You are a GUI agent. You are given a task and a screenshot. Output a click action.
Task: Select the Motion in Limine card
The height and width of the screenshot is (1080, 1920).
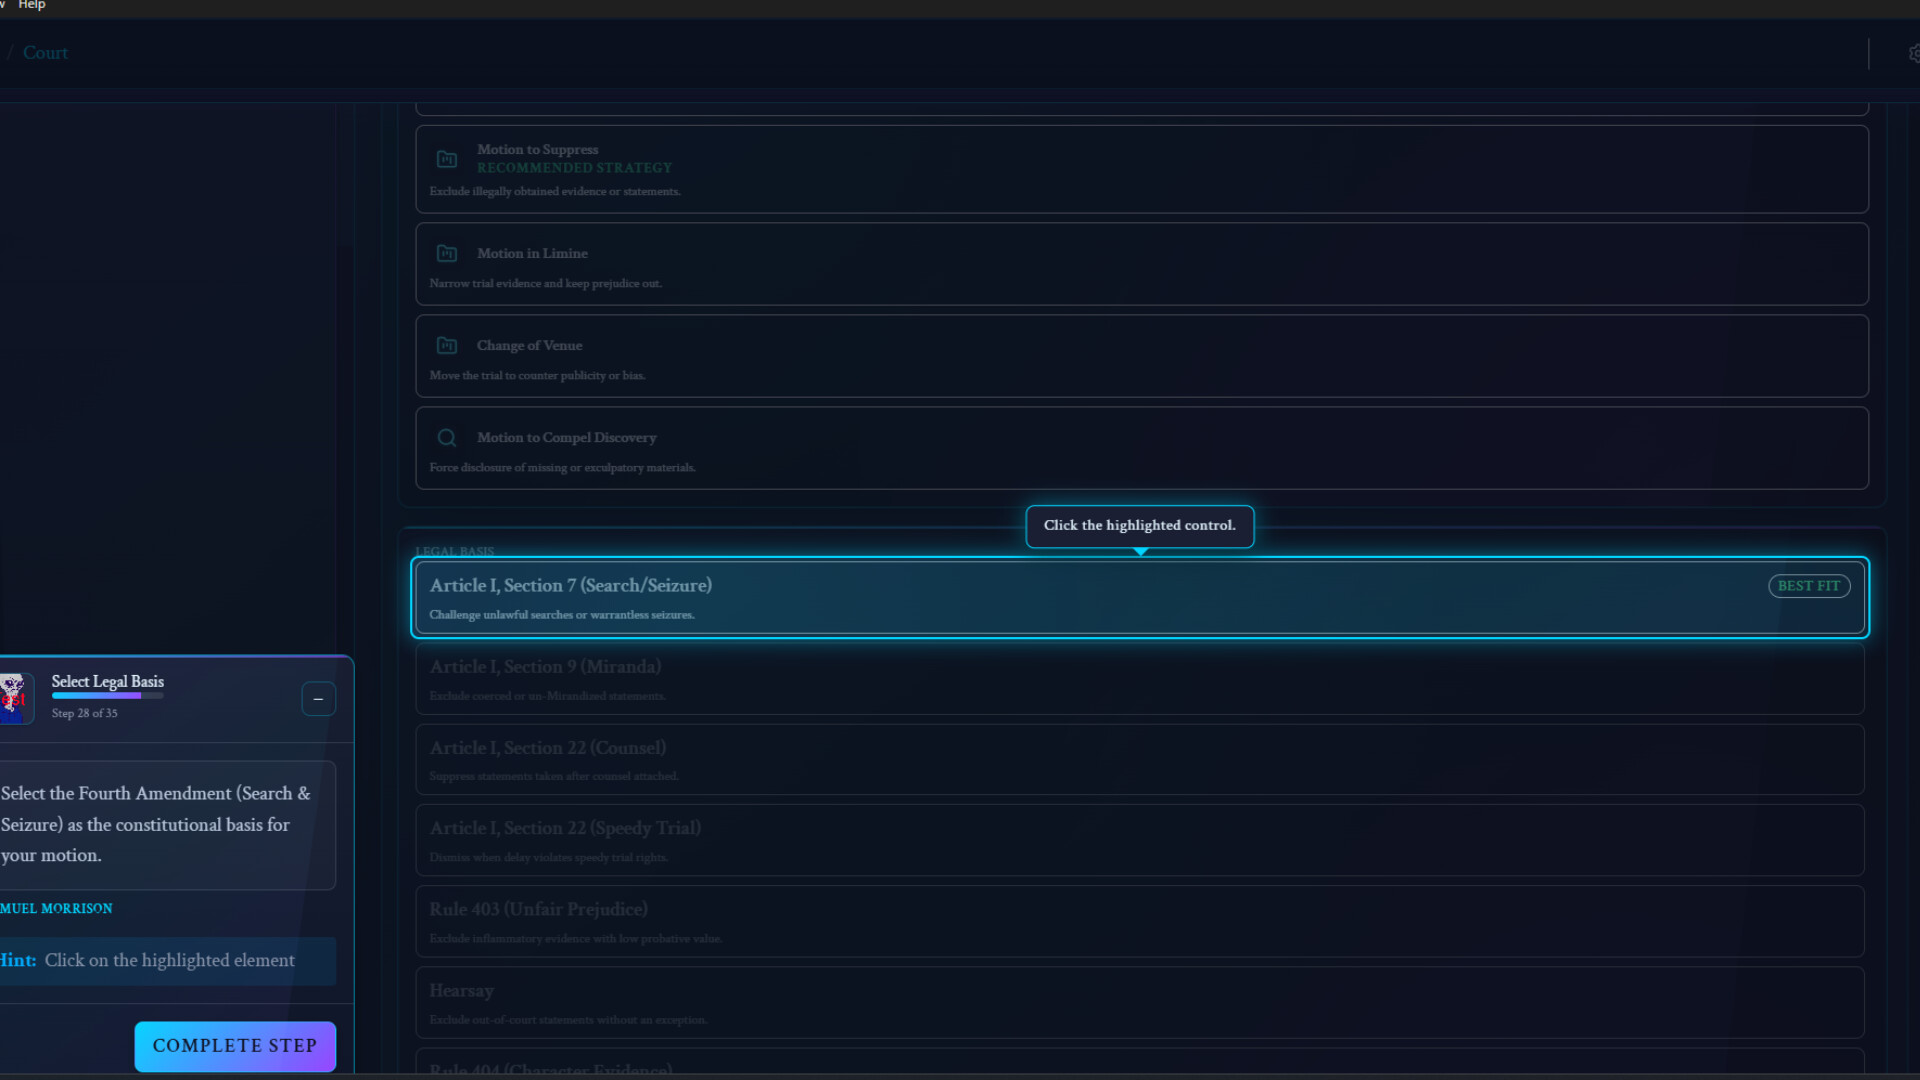click(1141, 264)
